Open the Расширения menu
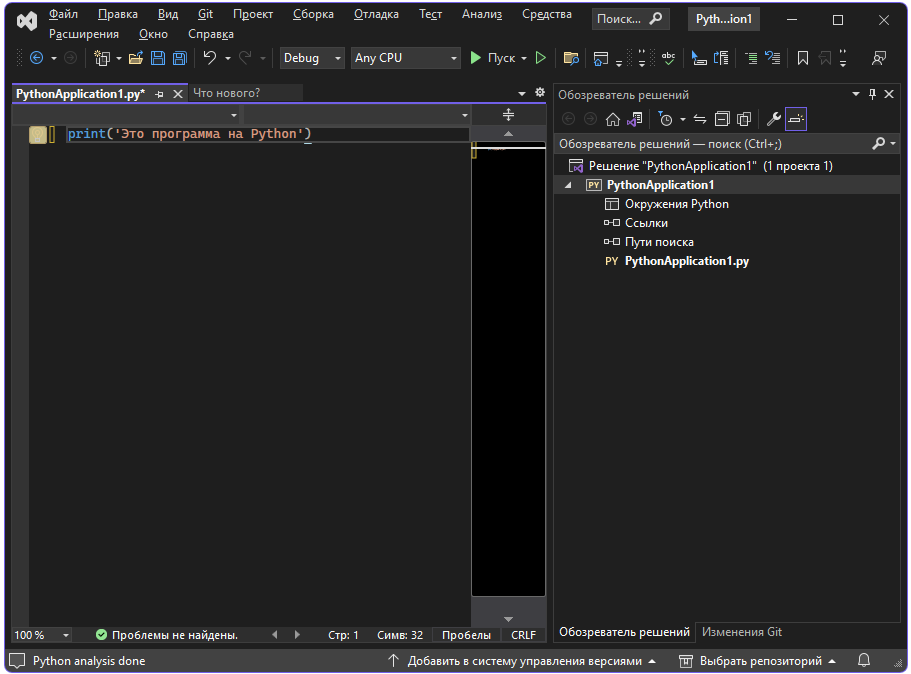Screen dimensions: 911x674 (84, 34)
